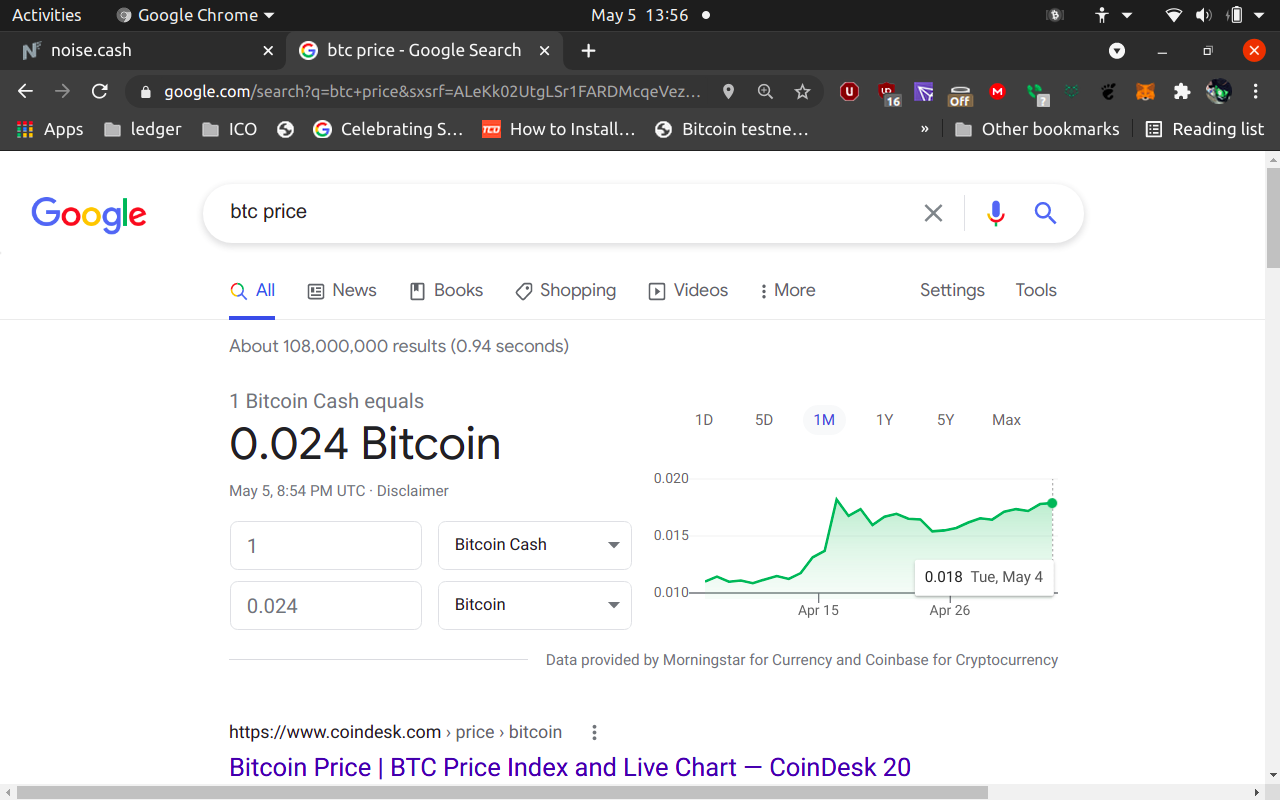The image size is (1280, 800).
Task: Open the CoinDesk Bitcoin Price link
Action: (x=570, y=767)
